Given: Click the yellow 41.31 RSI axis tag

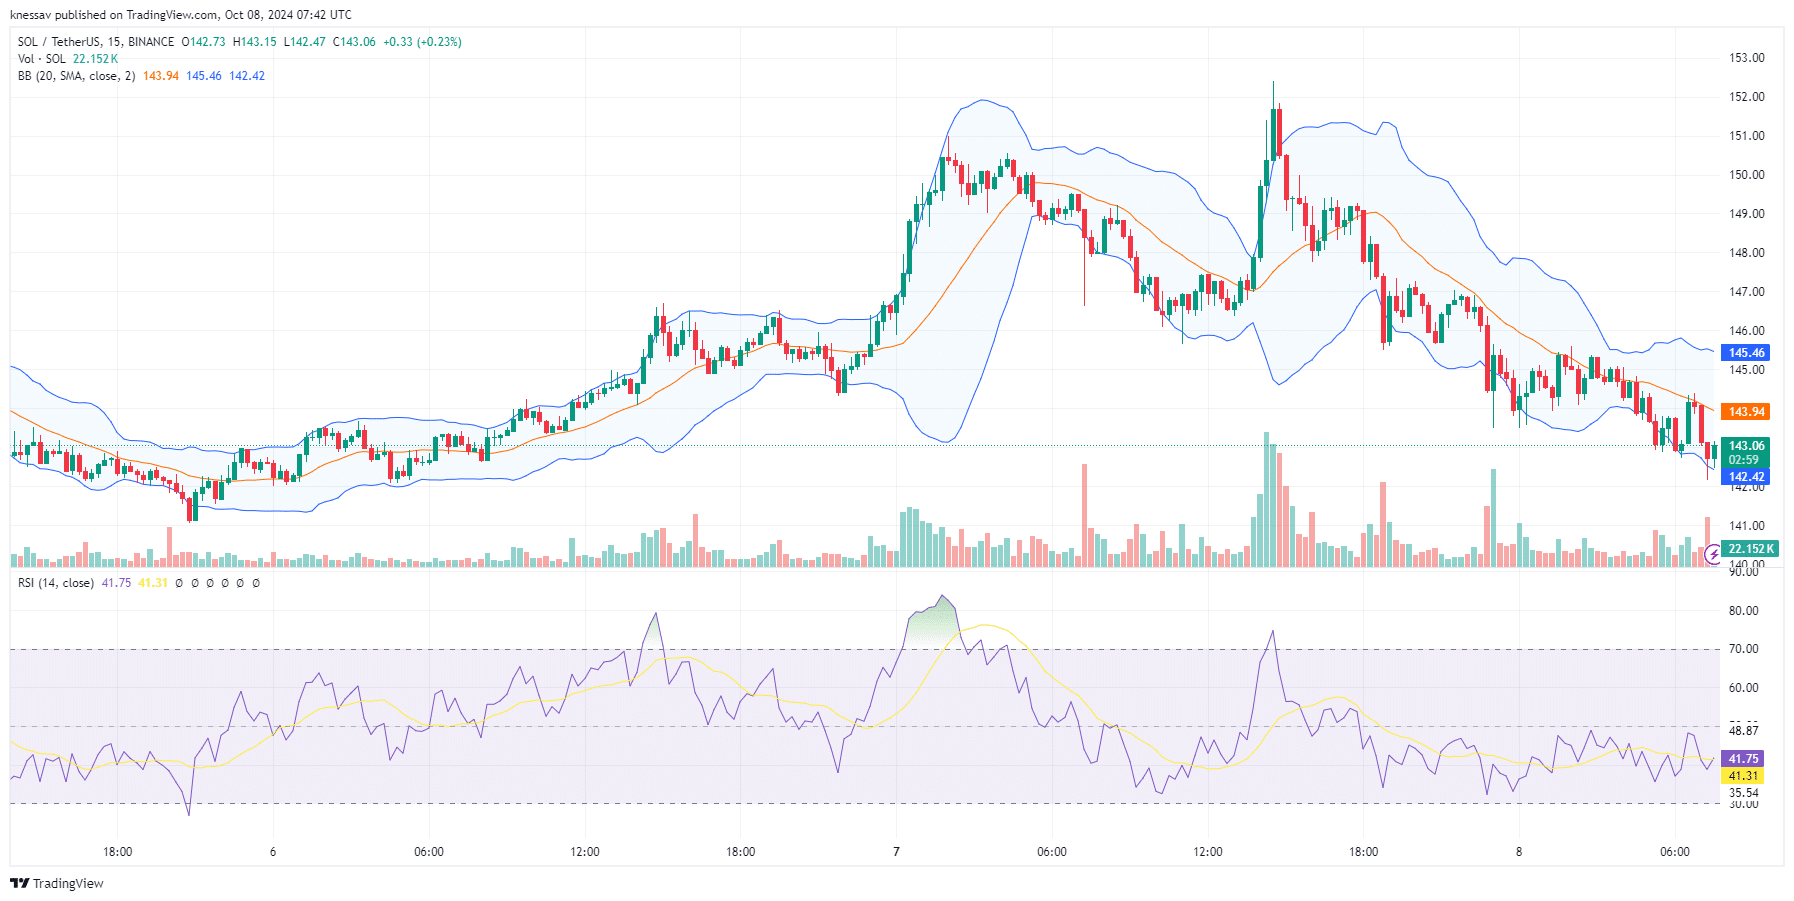Looking at the screenshot, I should [x=1743, y=776].
